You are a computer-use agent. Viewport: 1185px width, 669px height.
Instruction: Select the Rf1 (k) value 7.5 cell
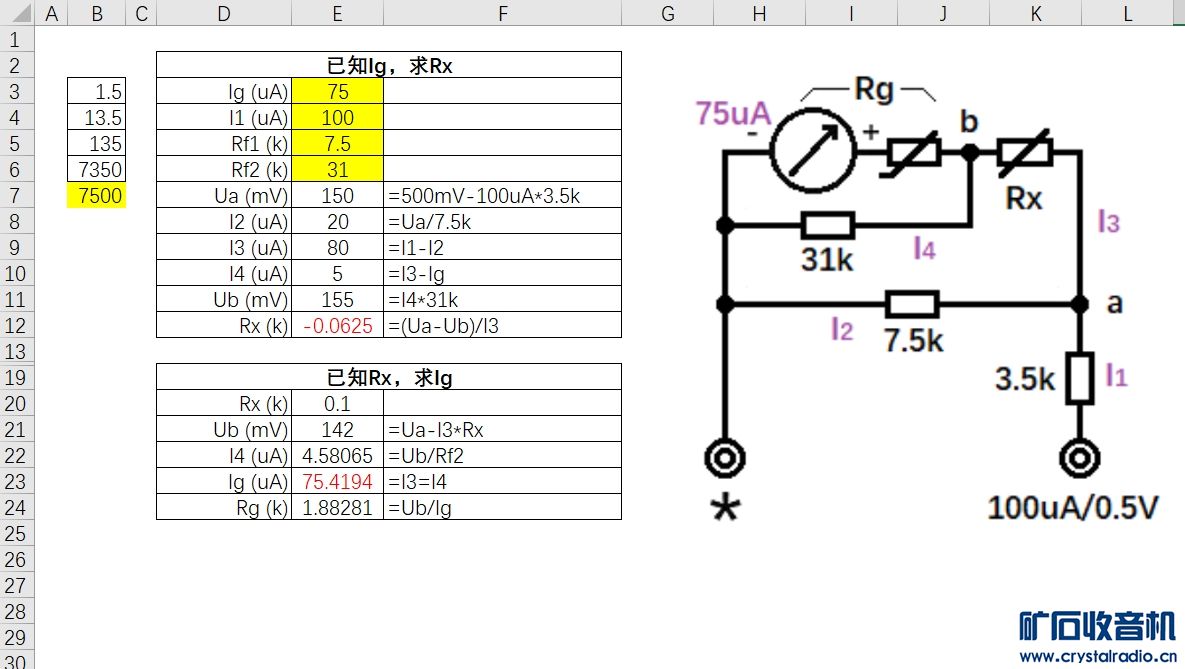tap(337, 144)
